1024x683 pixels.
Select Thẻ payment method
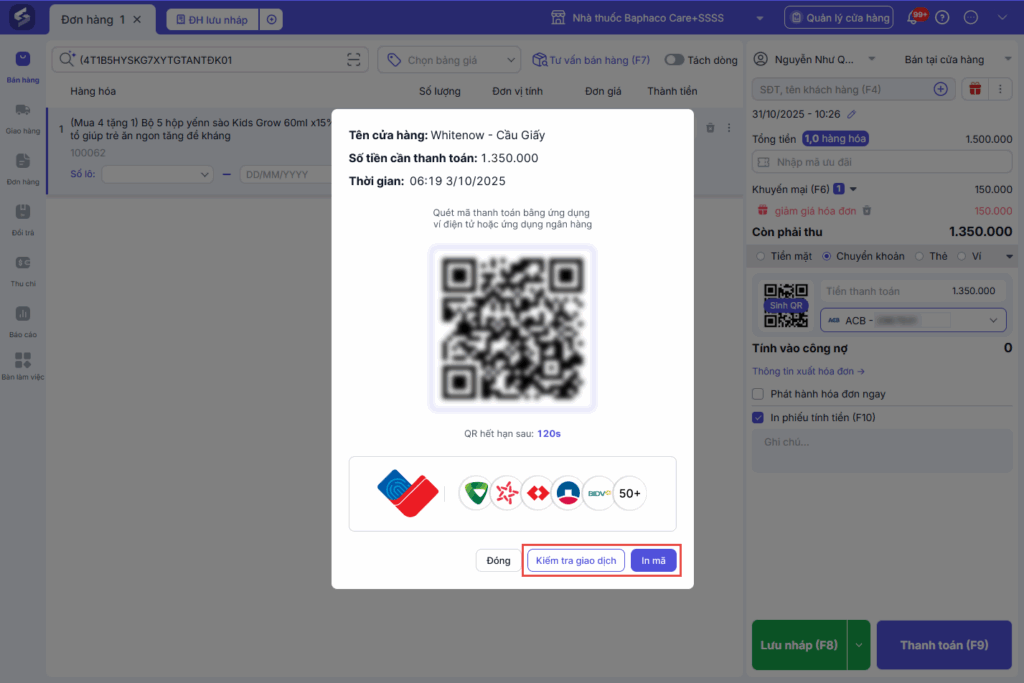[920, 256]
